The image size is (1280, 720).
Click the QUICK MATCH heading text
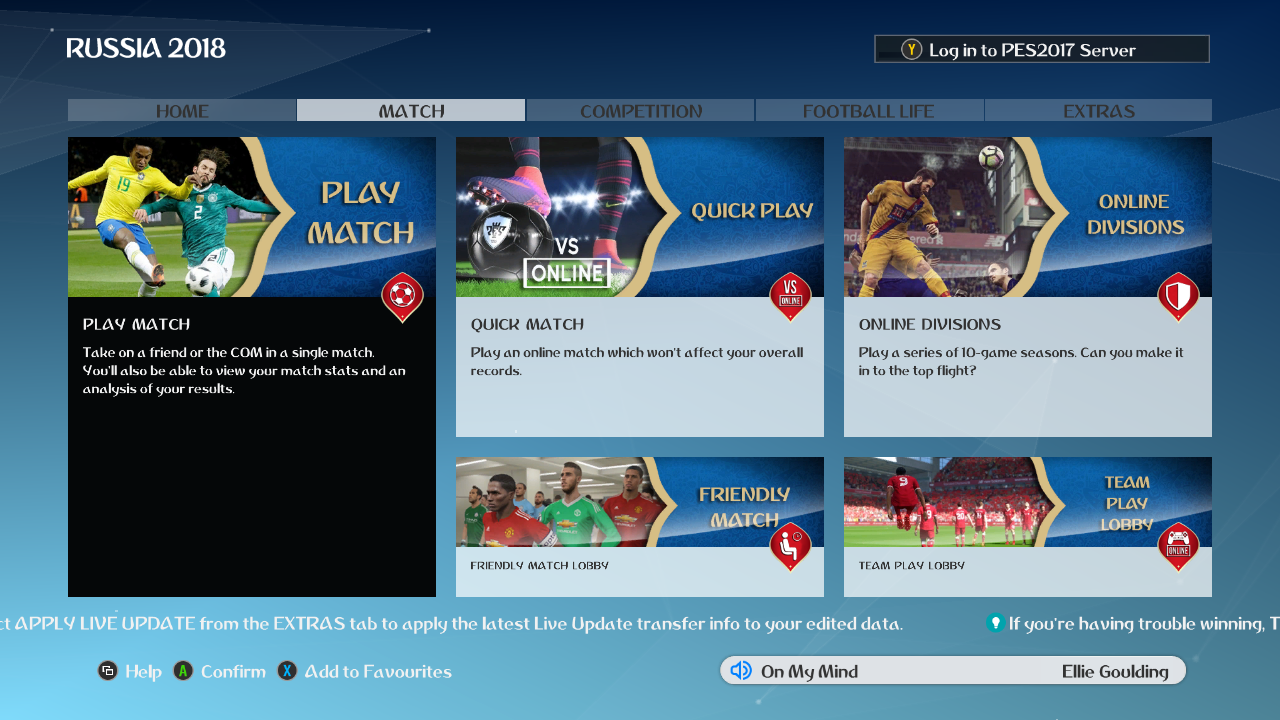527,325
